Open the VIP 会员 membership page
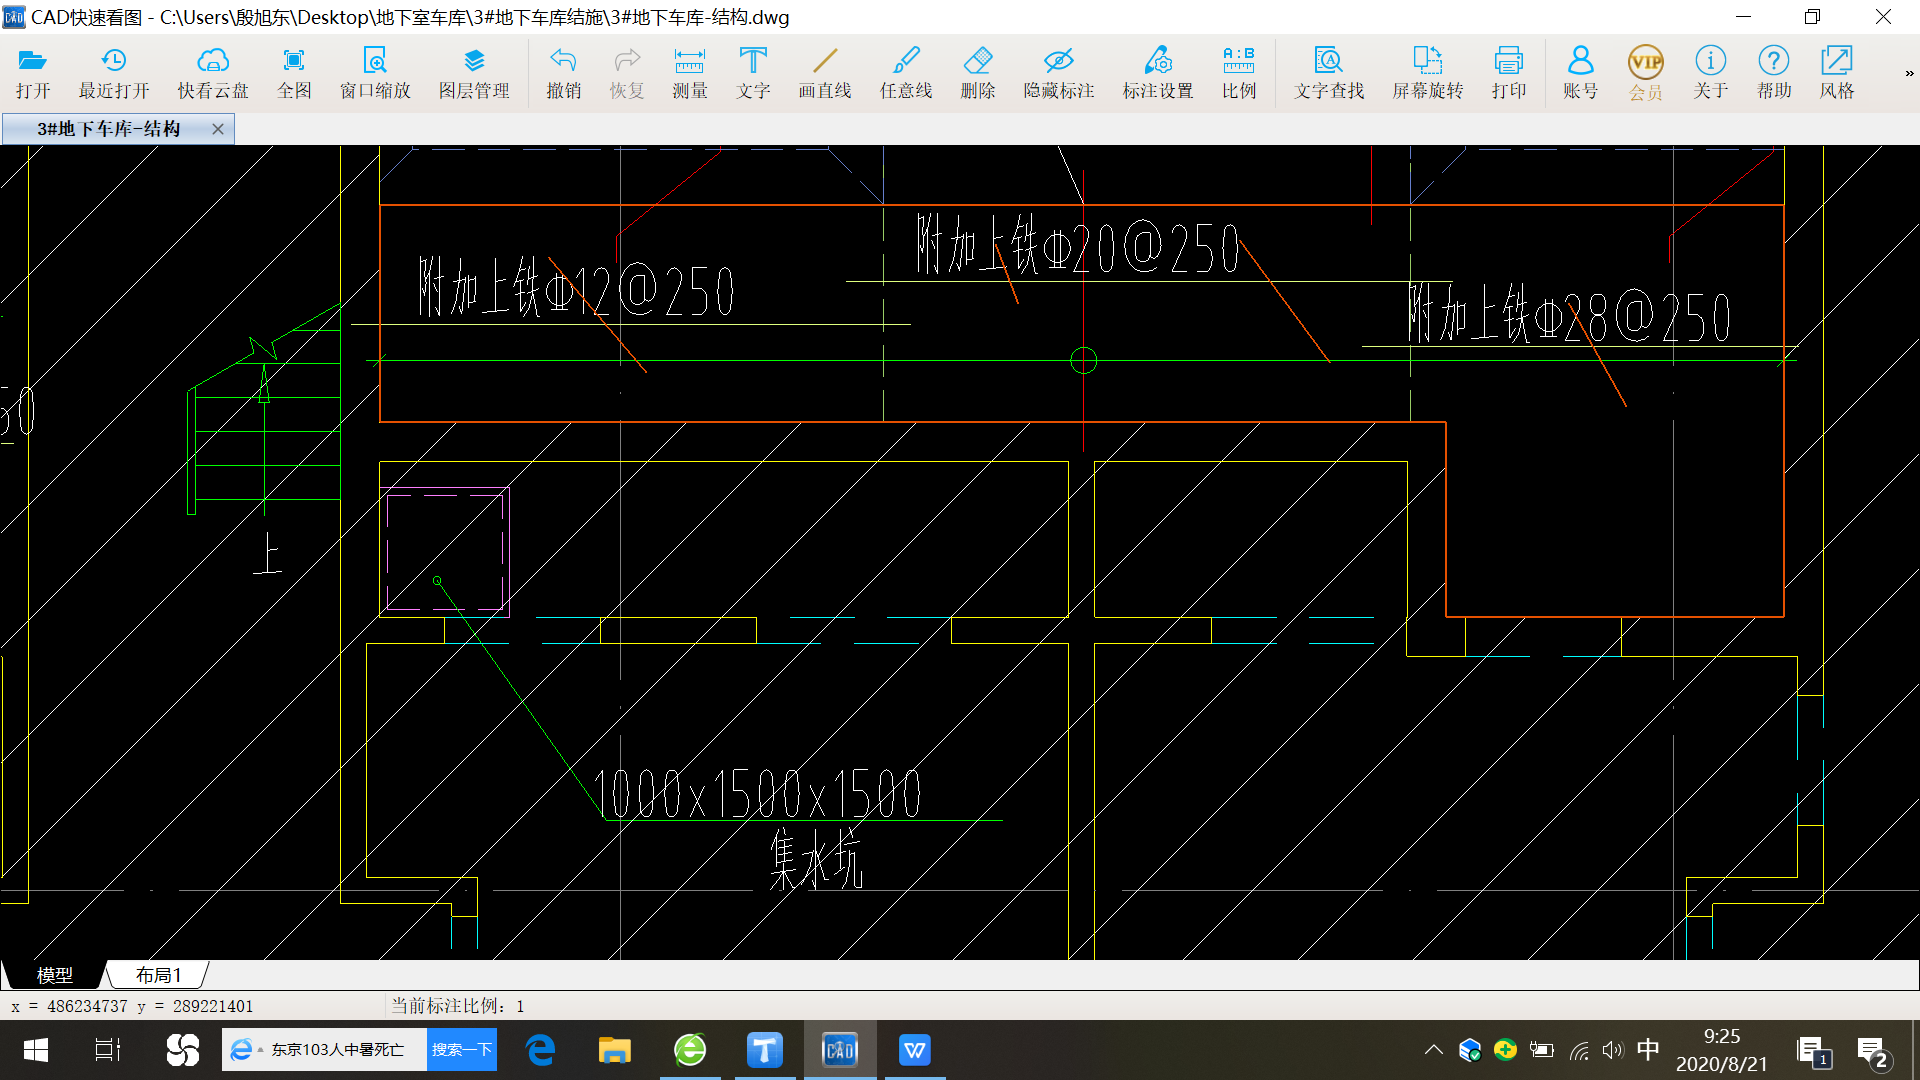 point(1646,73)
